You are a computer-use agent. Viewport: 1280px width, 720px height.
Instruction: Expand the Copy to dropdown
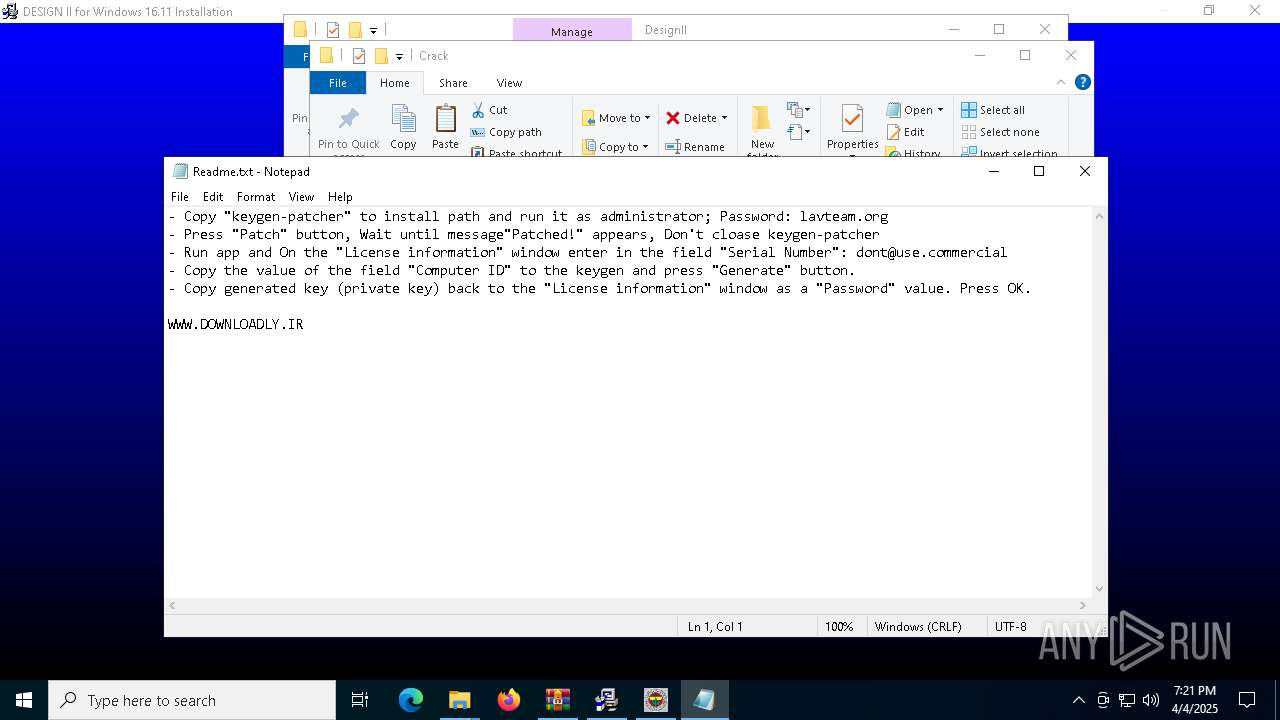645,147
